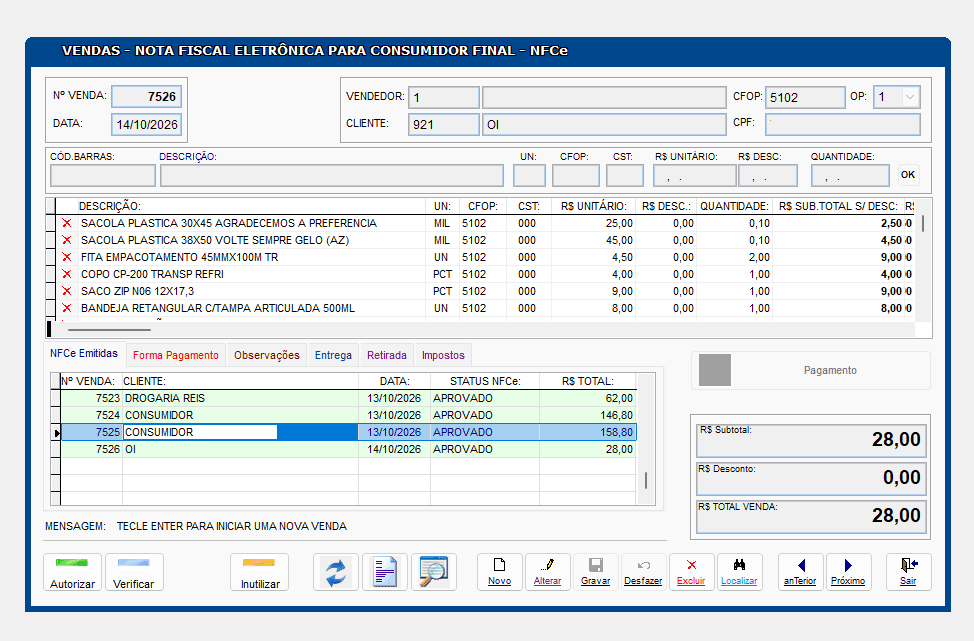The image size is (974, 641).
Task: Click the blue Verificar button
Action: click(x=134, y=572)
